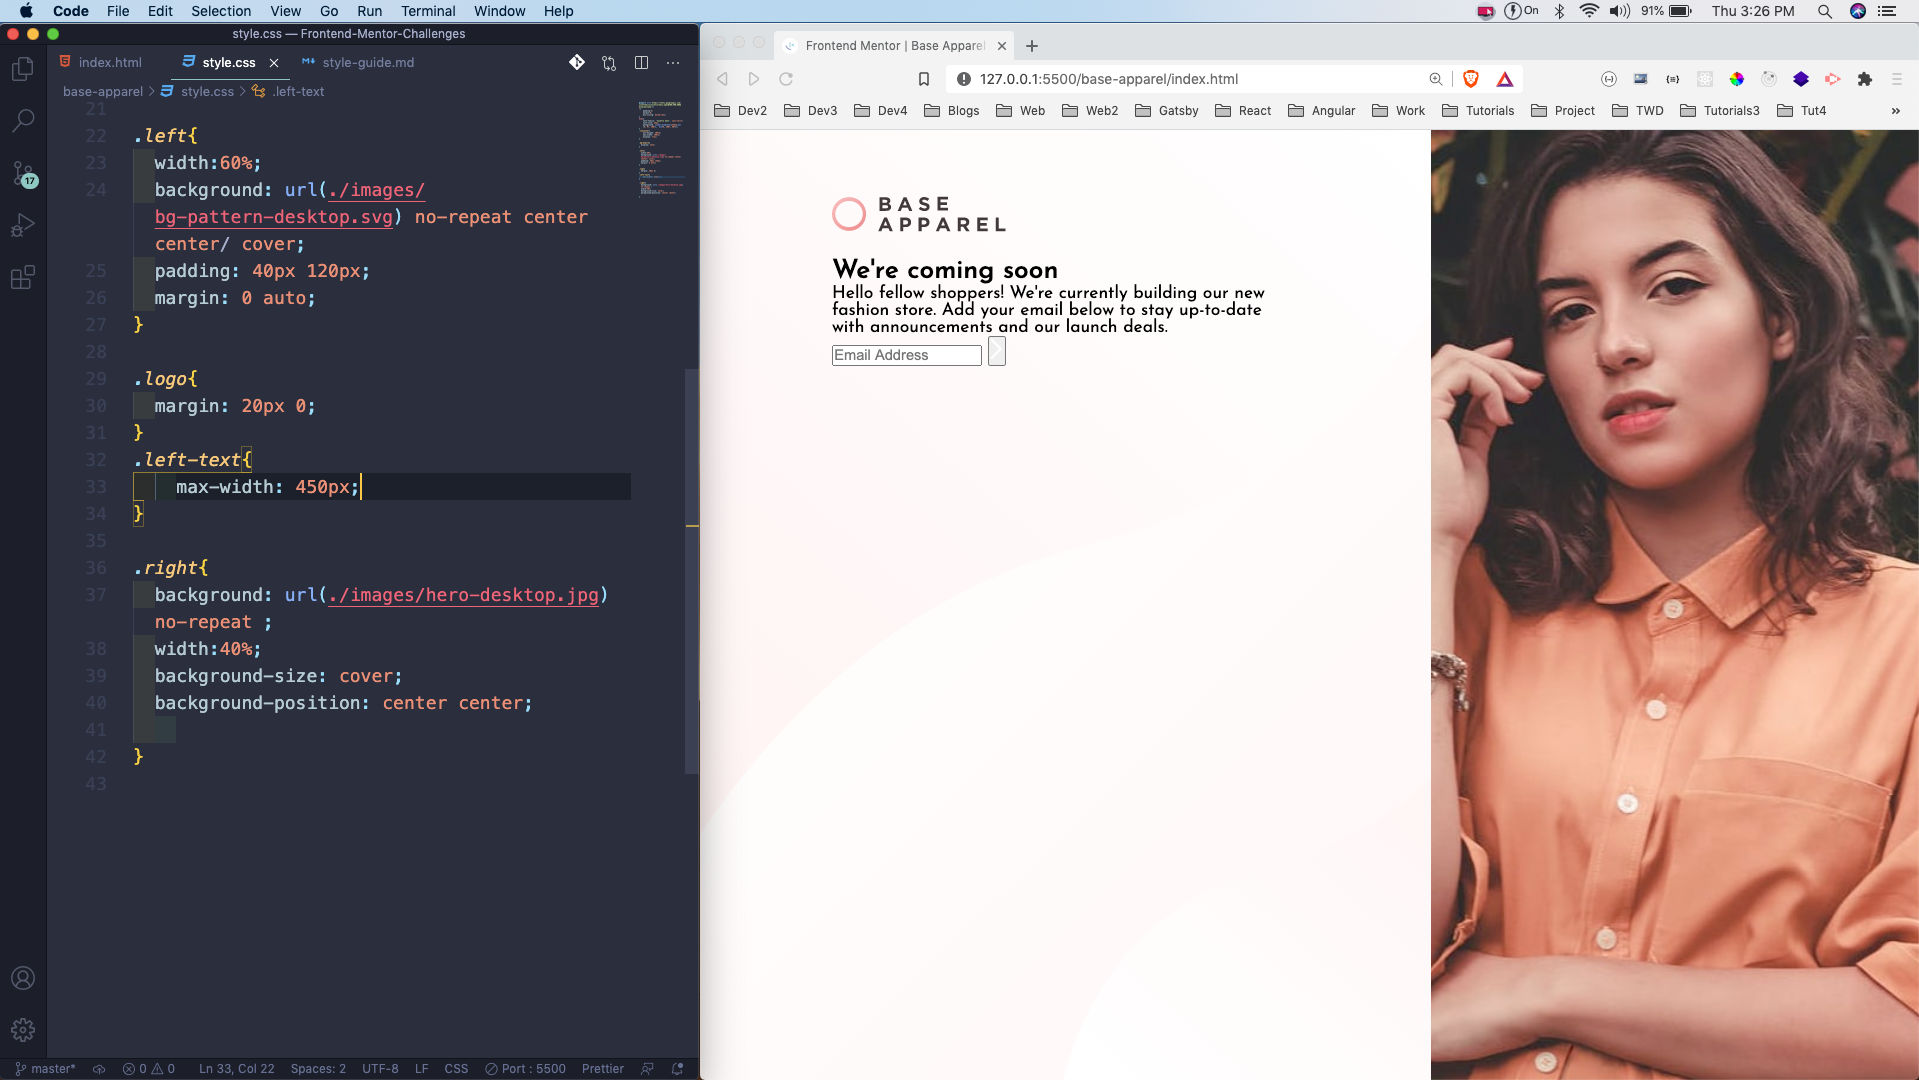The width and height of the screenshot is (1919, 1080).
Task: Open the Bluetooth menu bar icon
Action: (x=1559, y=11)
